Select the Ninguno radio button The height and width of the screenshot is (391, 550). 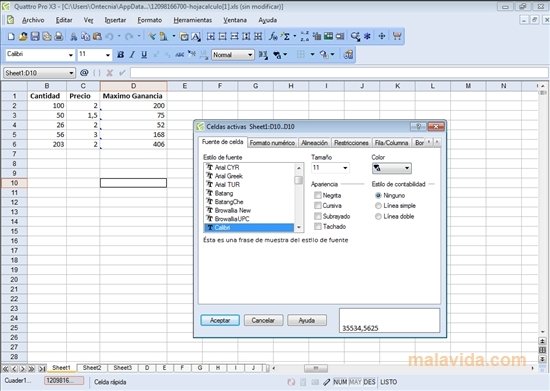coord(378,195)
